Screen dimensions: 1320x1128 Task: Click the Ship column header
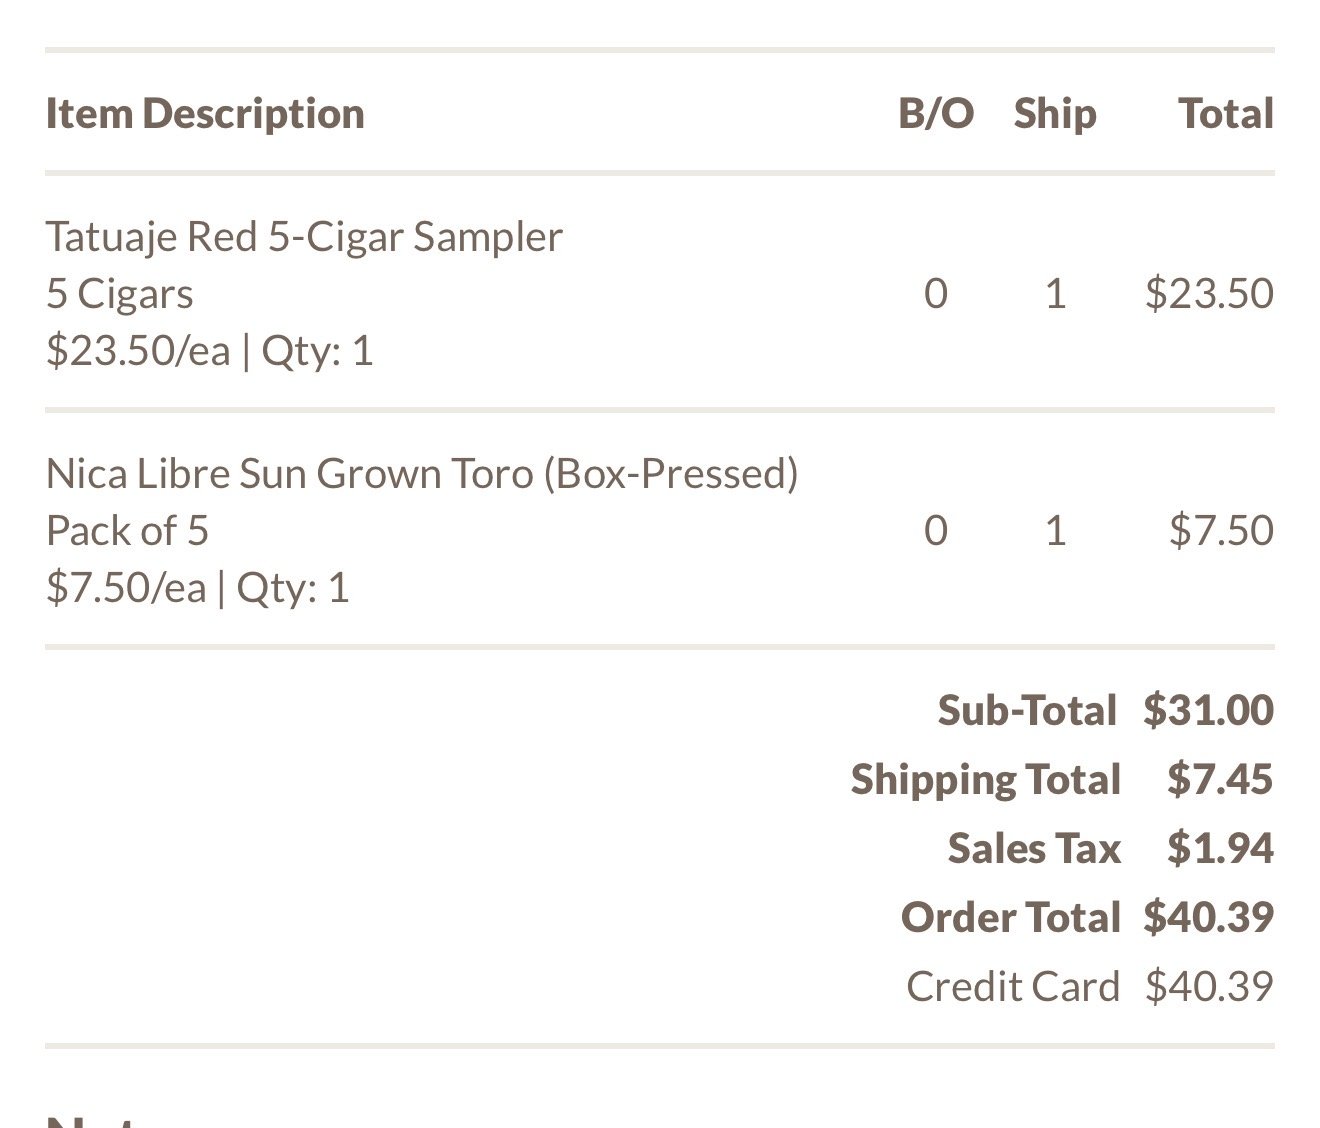coord(1055,114)
